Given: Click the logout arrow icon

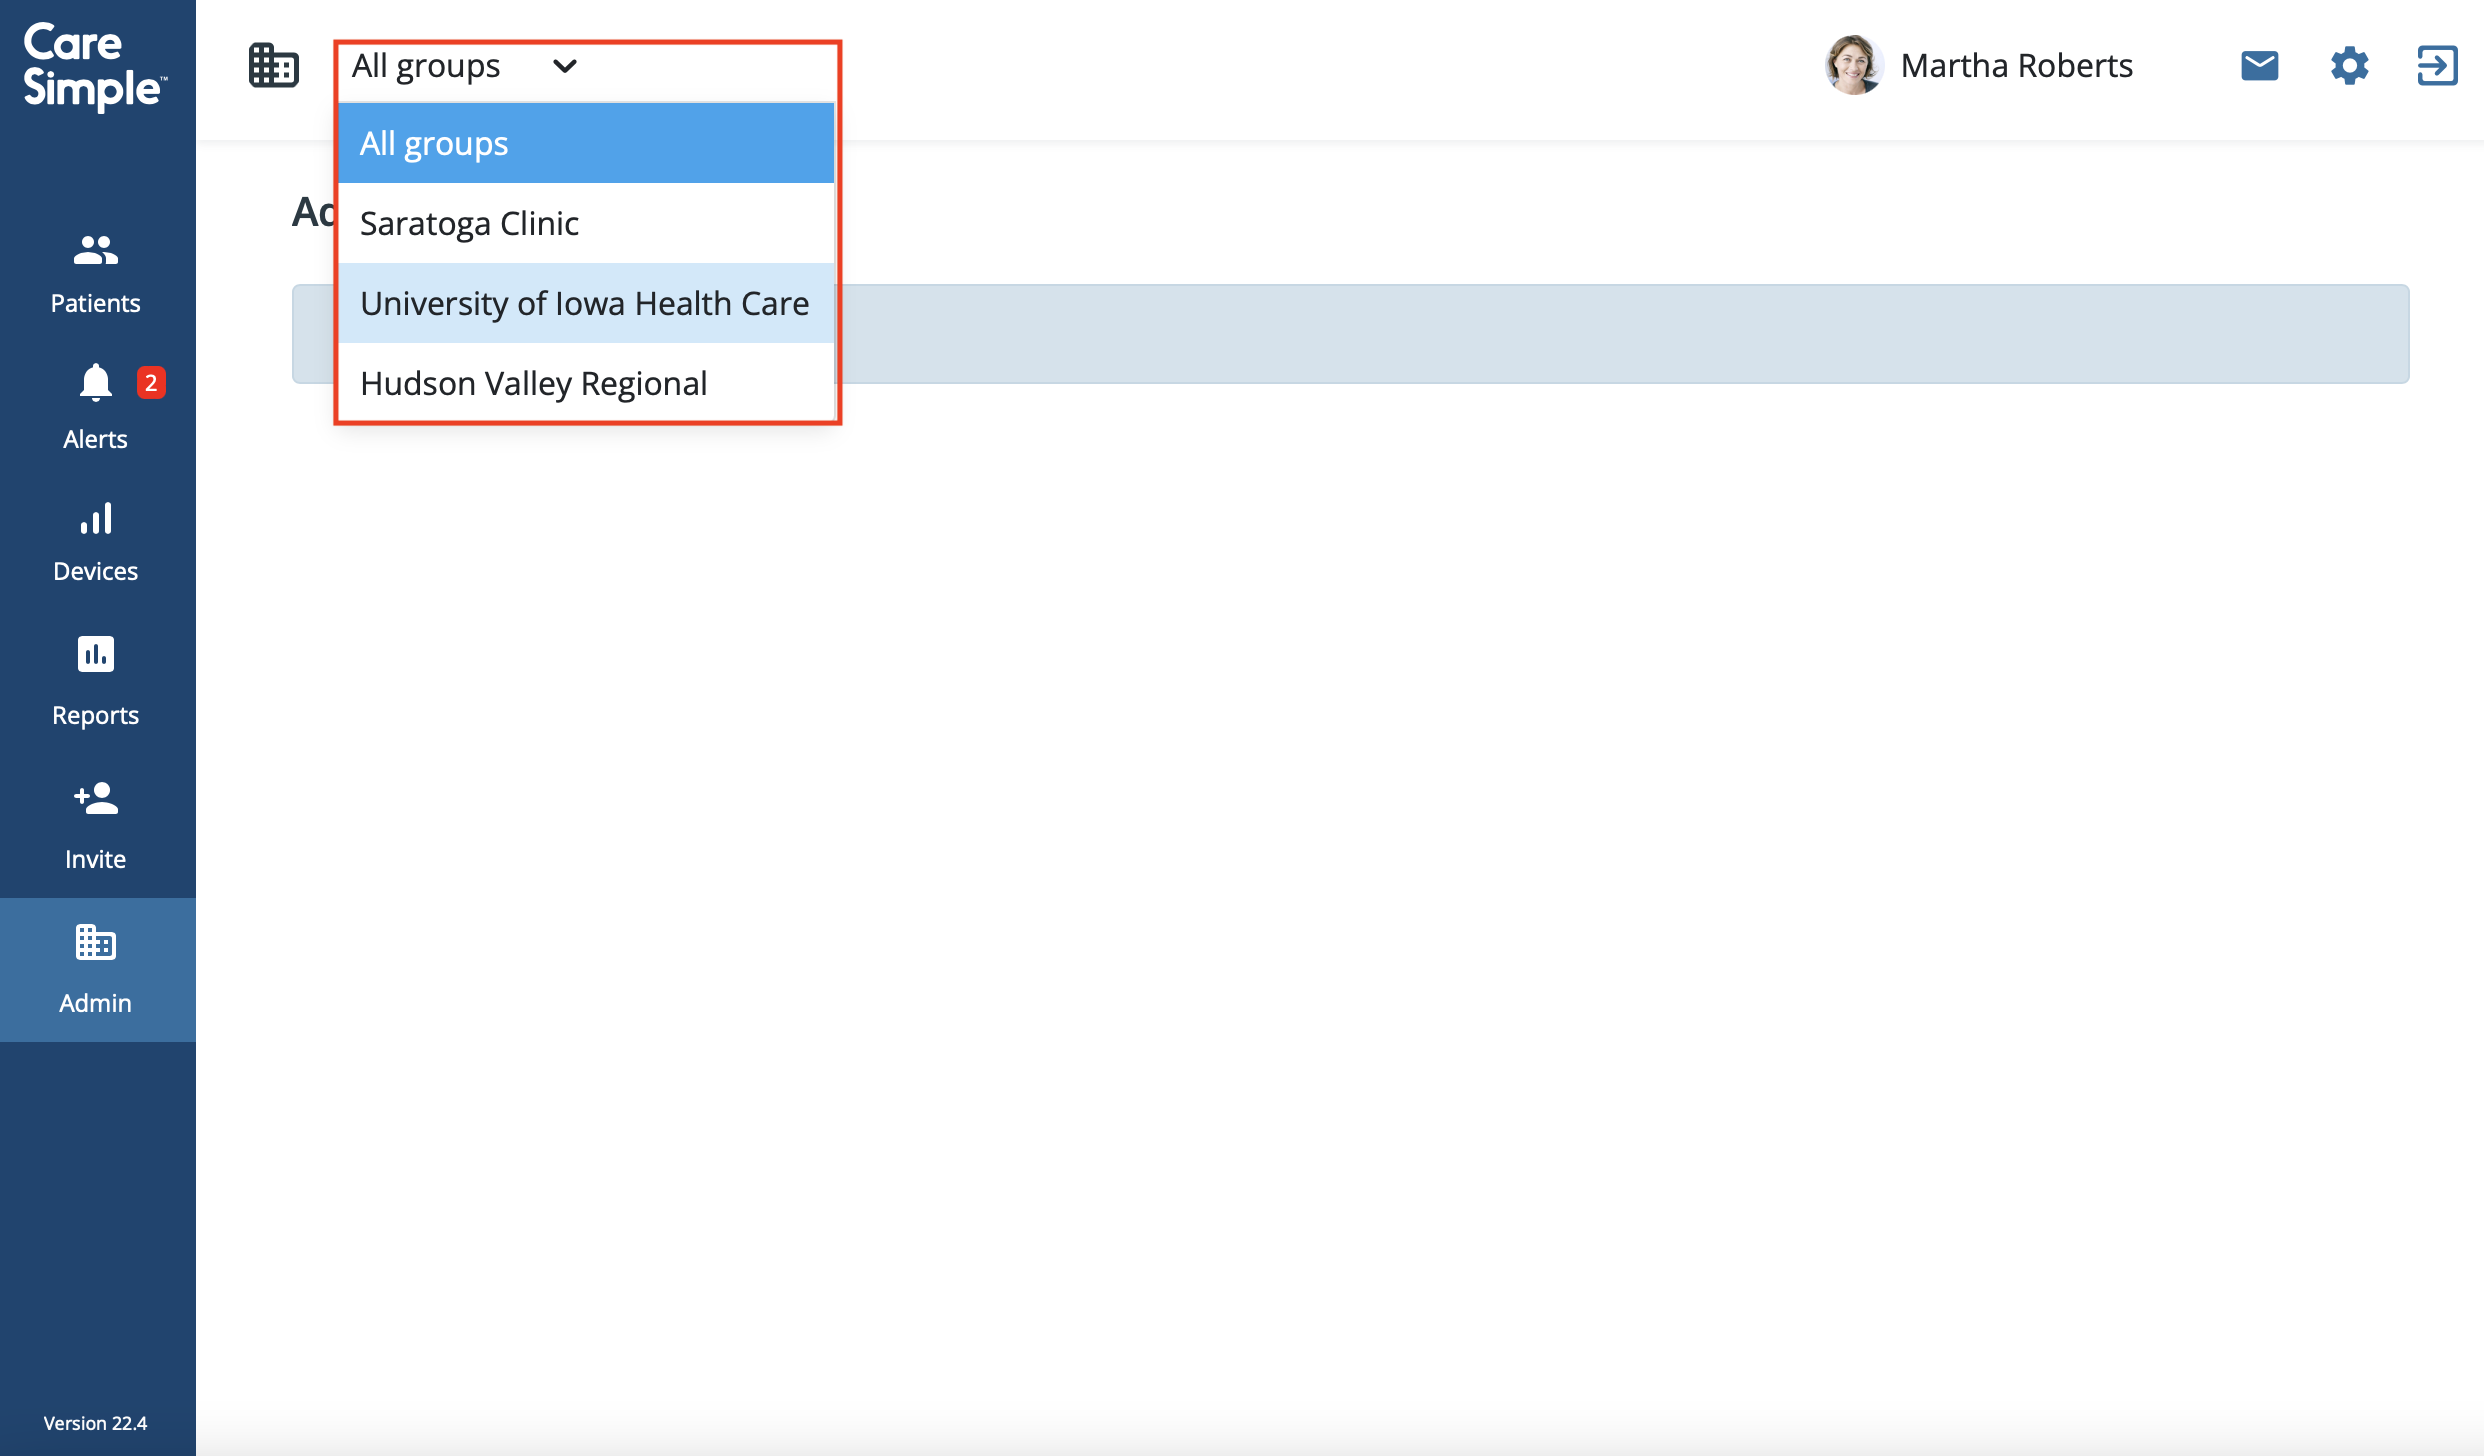Looking at the screenshot, I should click(2437, 66).
